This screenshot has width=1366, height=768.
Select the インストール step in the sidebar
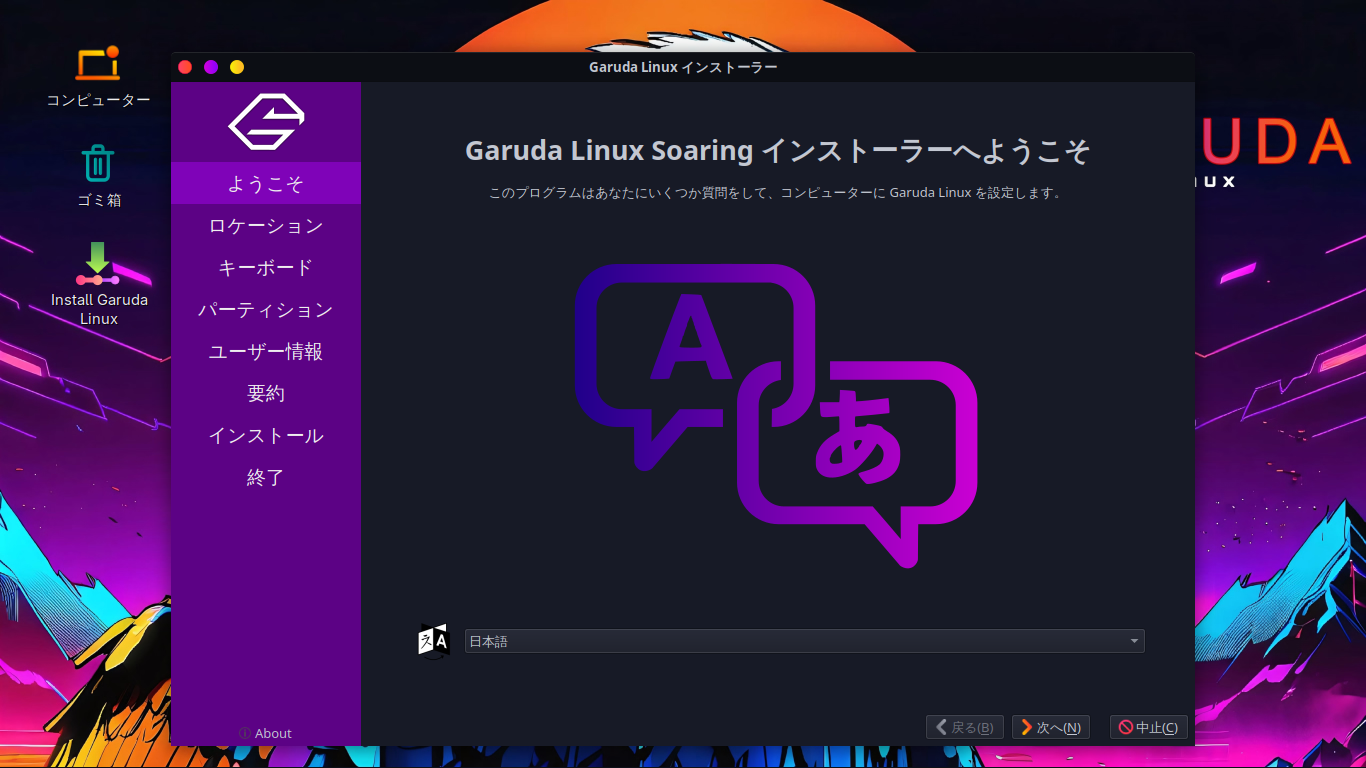[x=266, y=435]
